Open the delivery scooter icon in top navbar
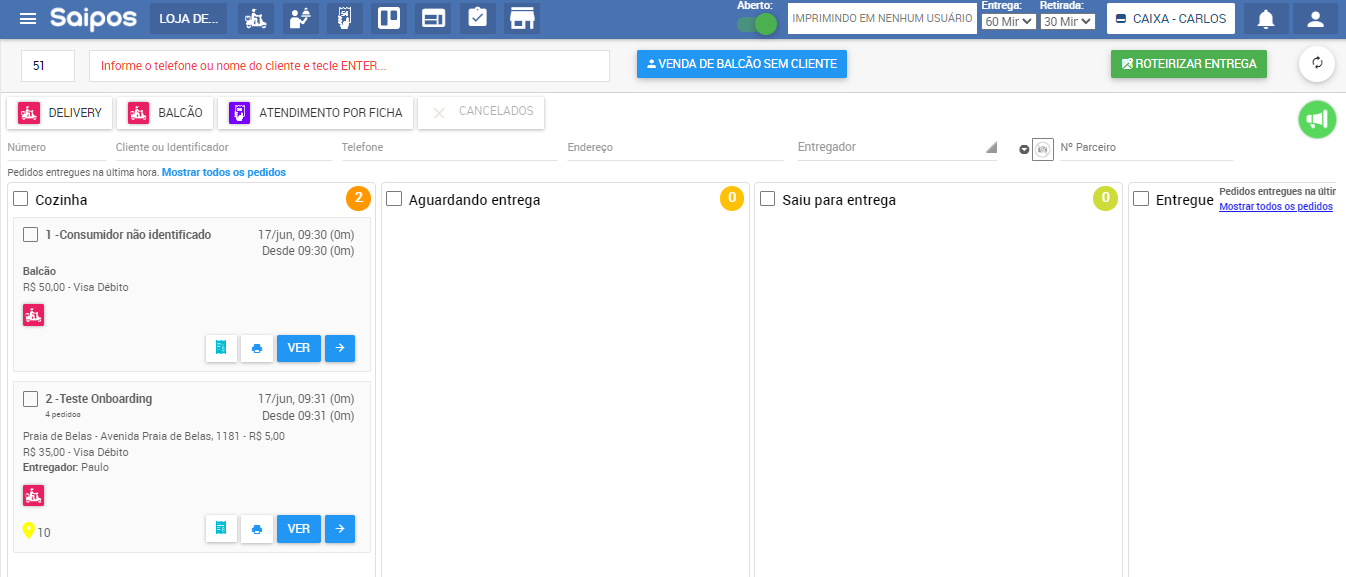Screen dimensions: 1346x577 click(x=256, y=19)
